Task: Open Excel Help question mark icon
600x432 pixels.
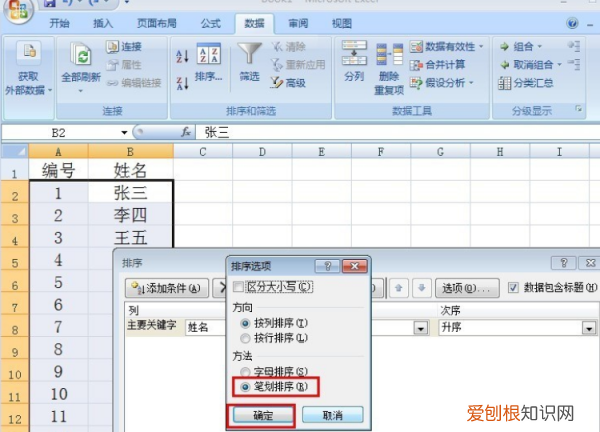Action: pos(572,23)
